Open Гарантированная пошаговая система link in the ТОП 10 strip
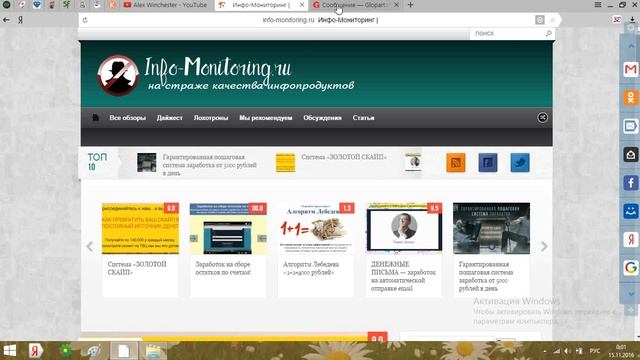This screenshot has height=360, width=640. [x=209, y=165]
